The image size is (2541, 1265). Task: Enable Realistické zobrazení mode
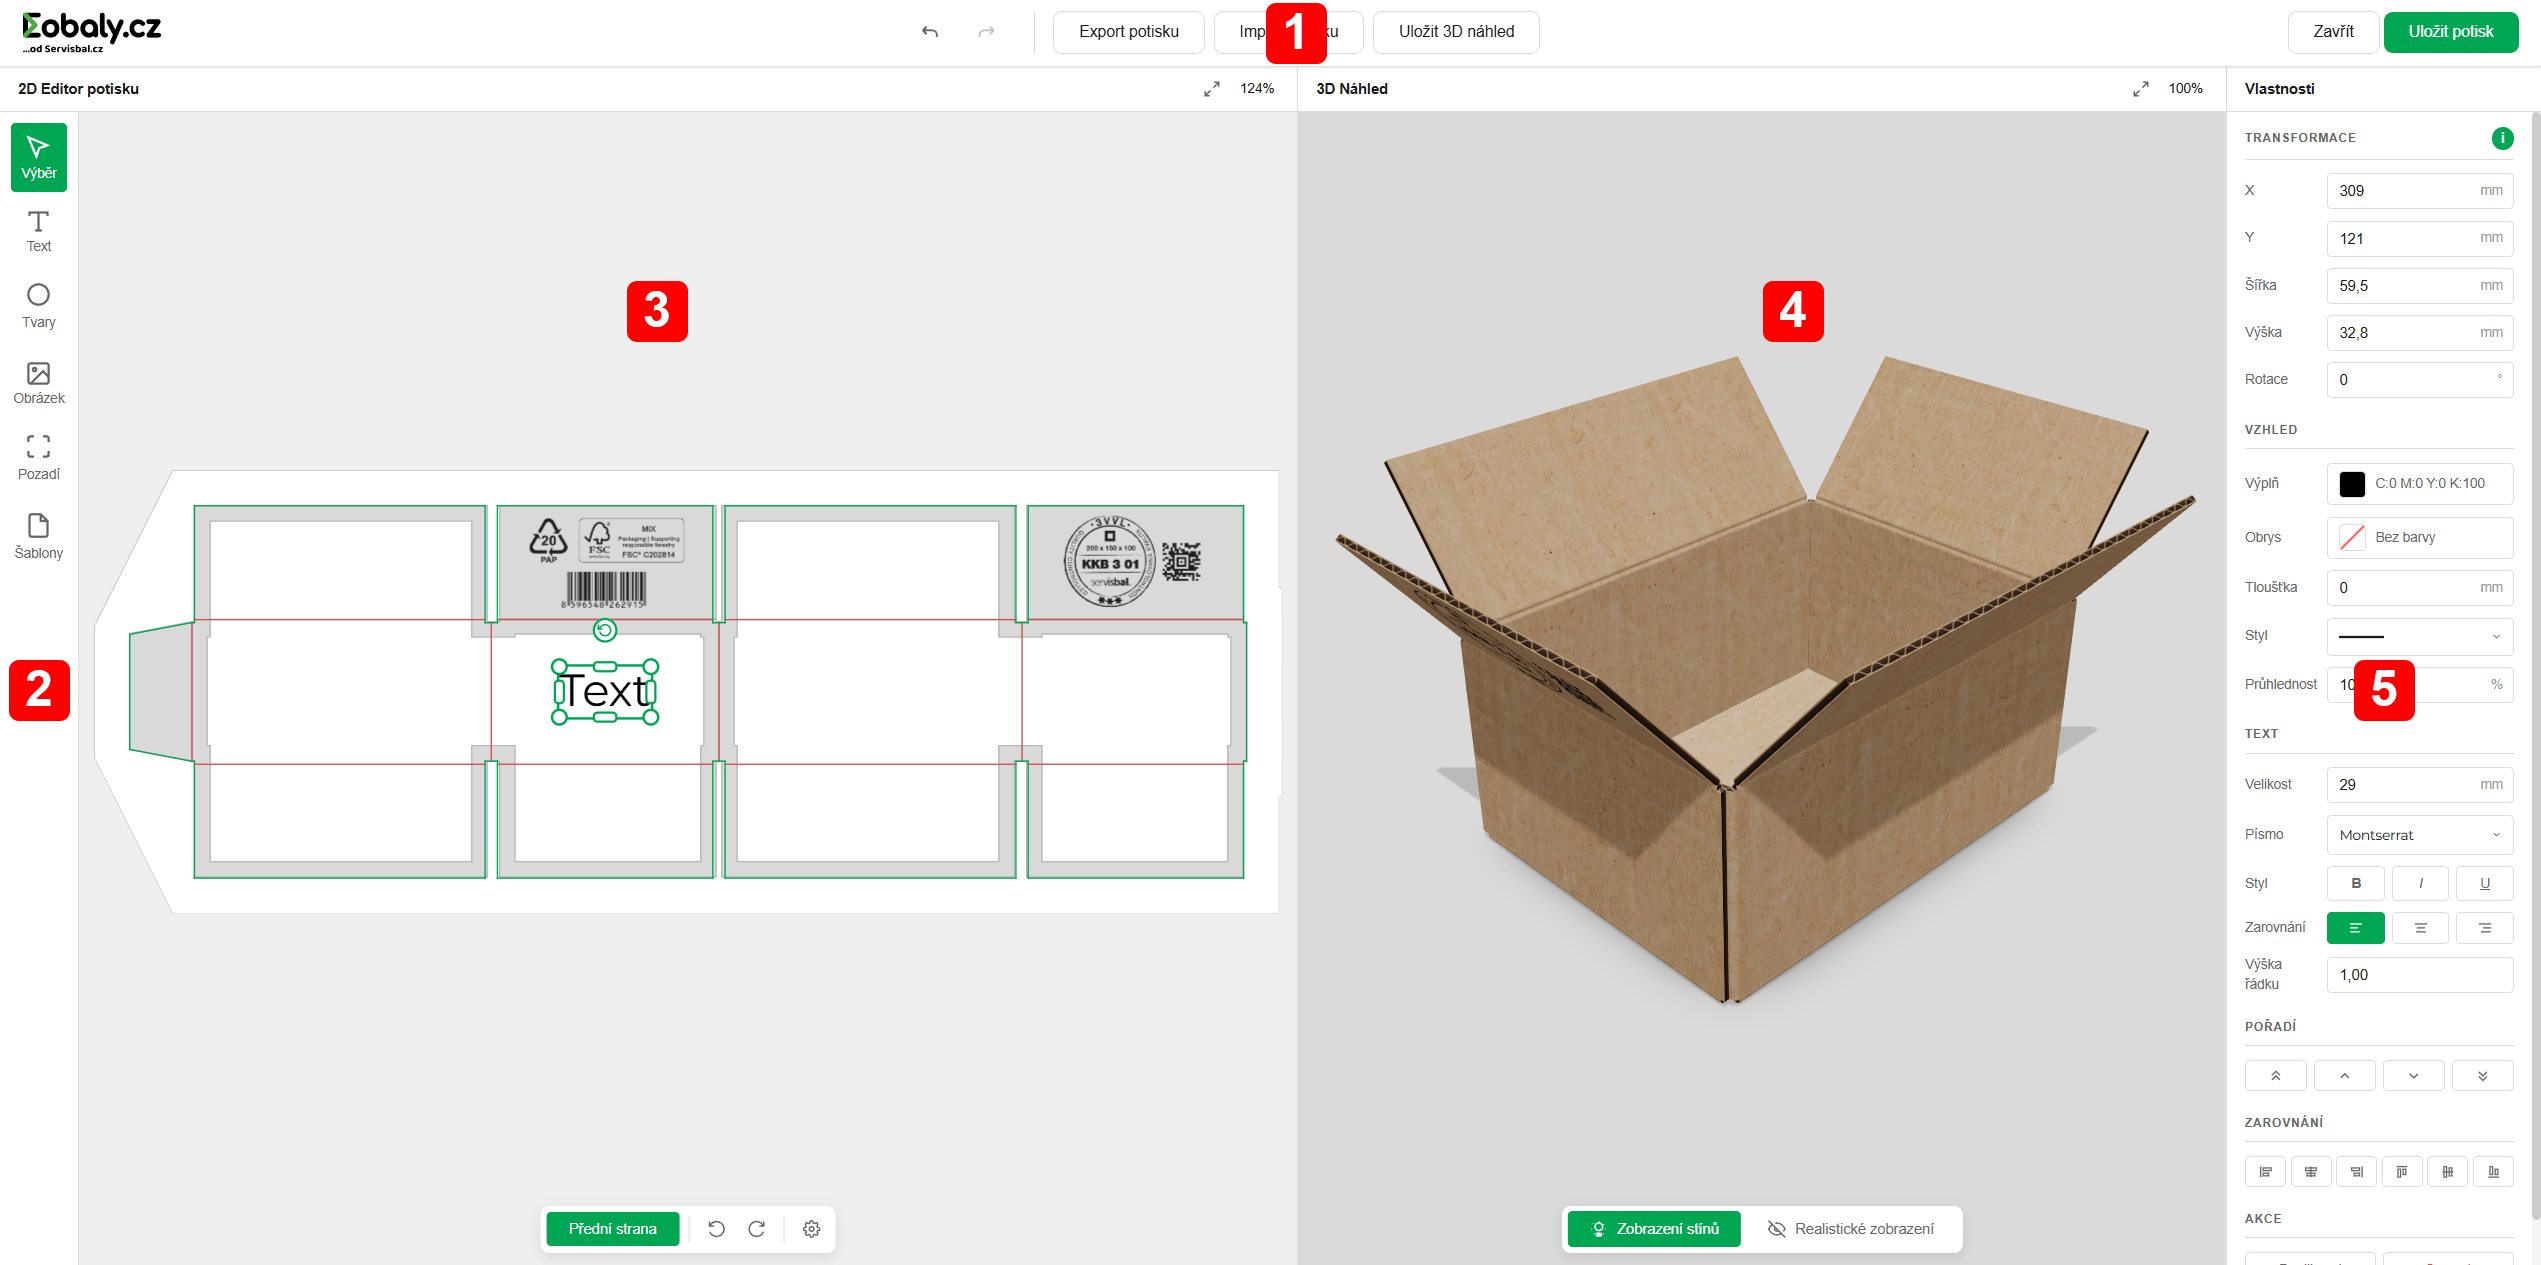coord(1851,1229)
